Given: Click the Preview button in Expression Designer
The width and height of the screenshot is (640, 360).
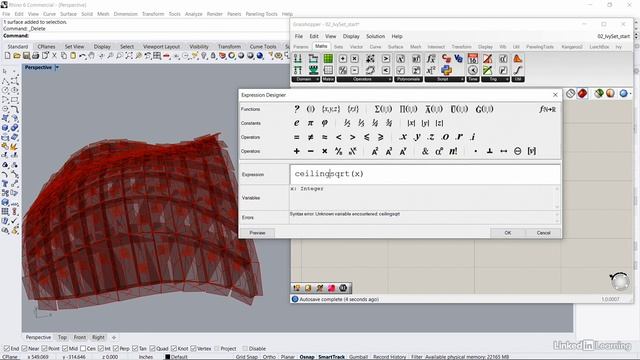Looking at the screenshot, I should [257, 233].
